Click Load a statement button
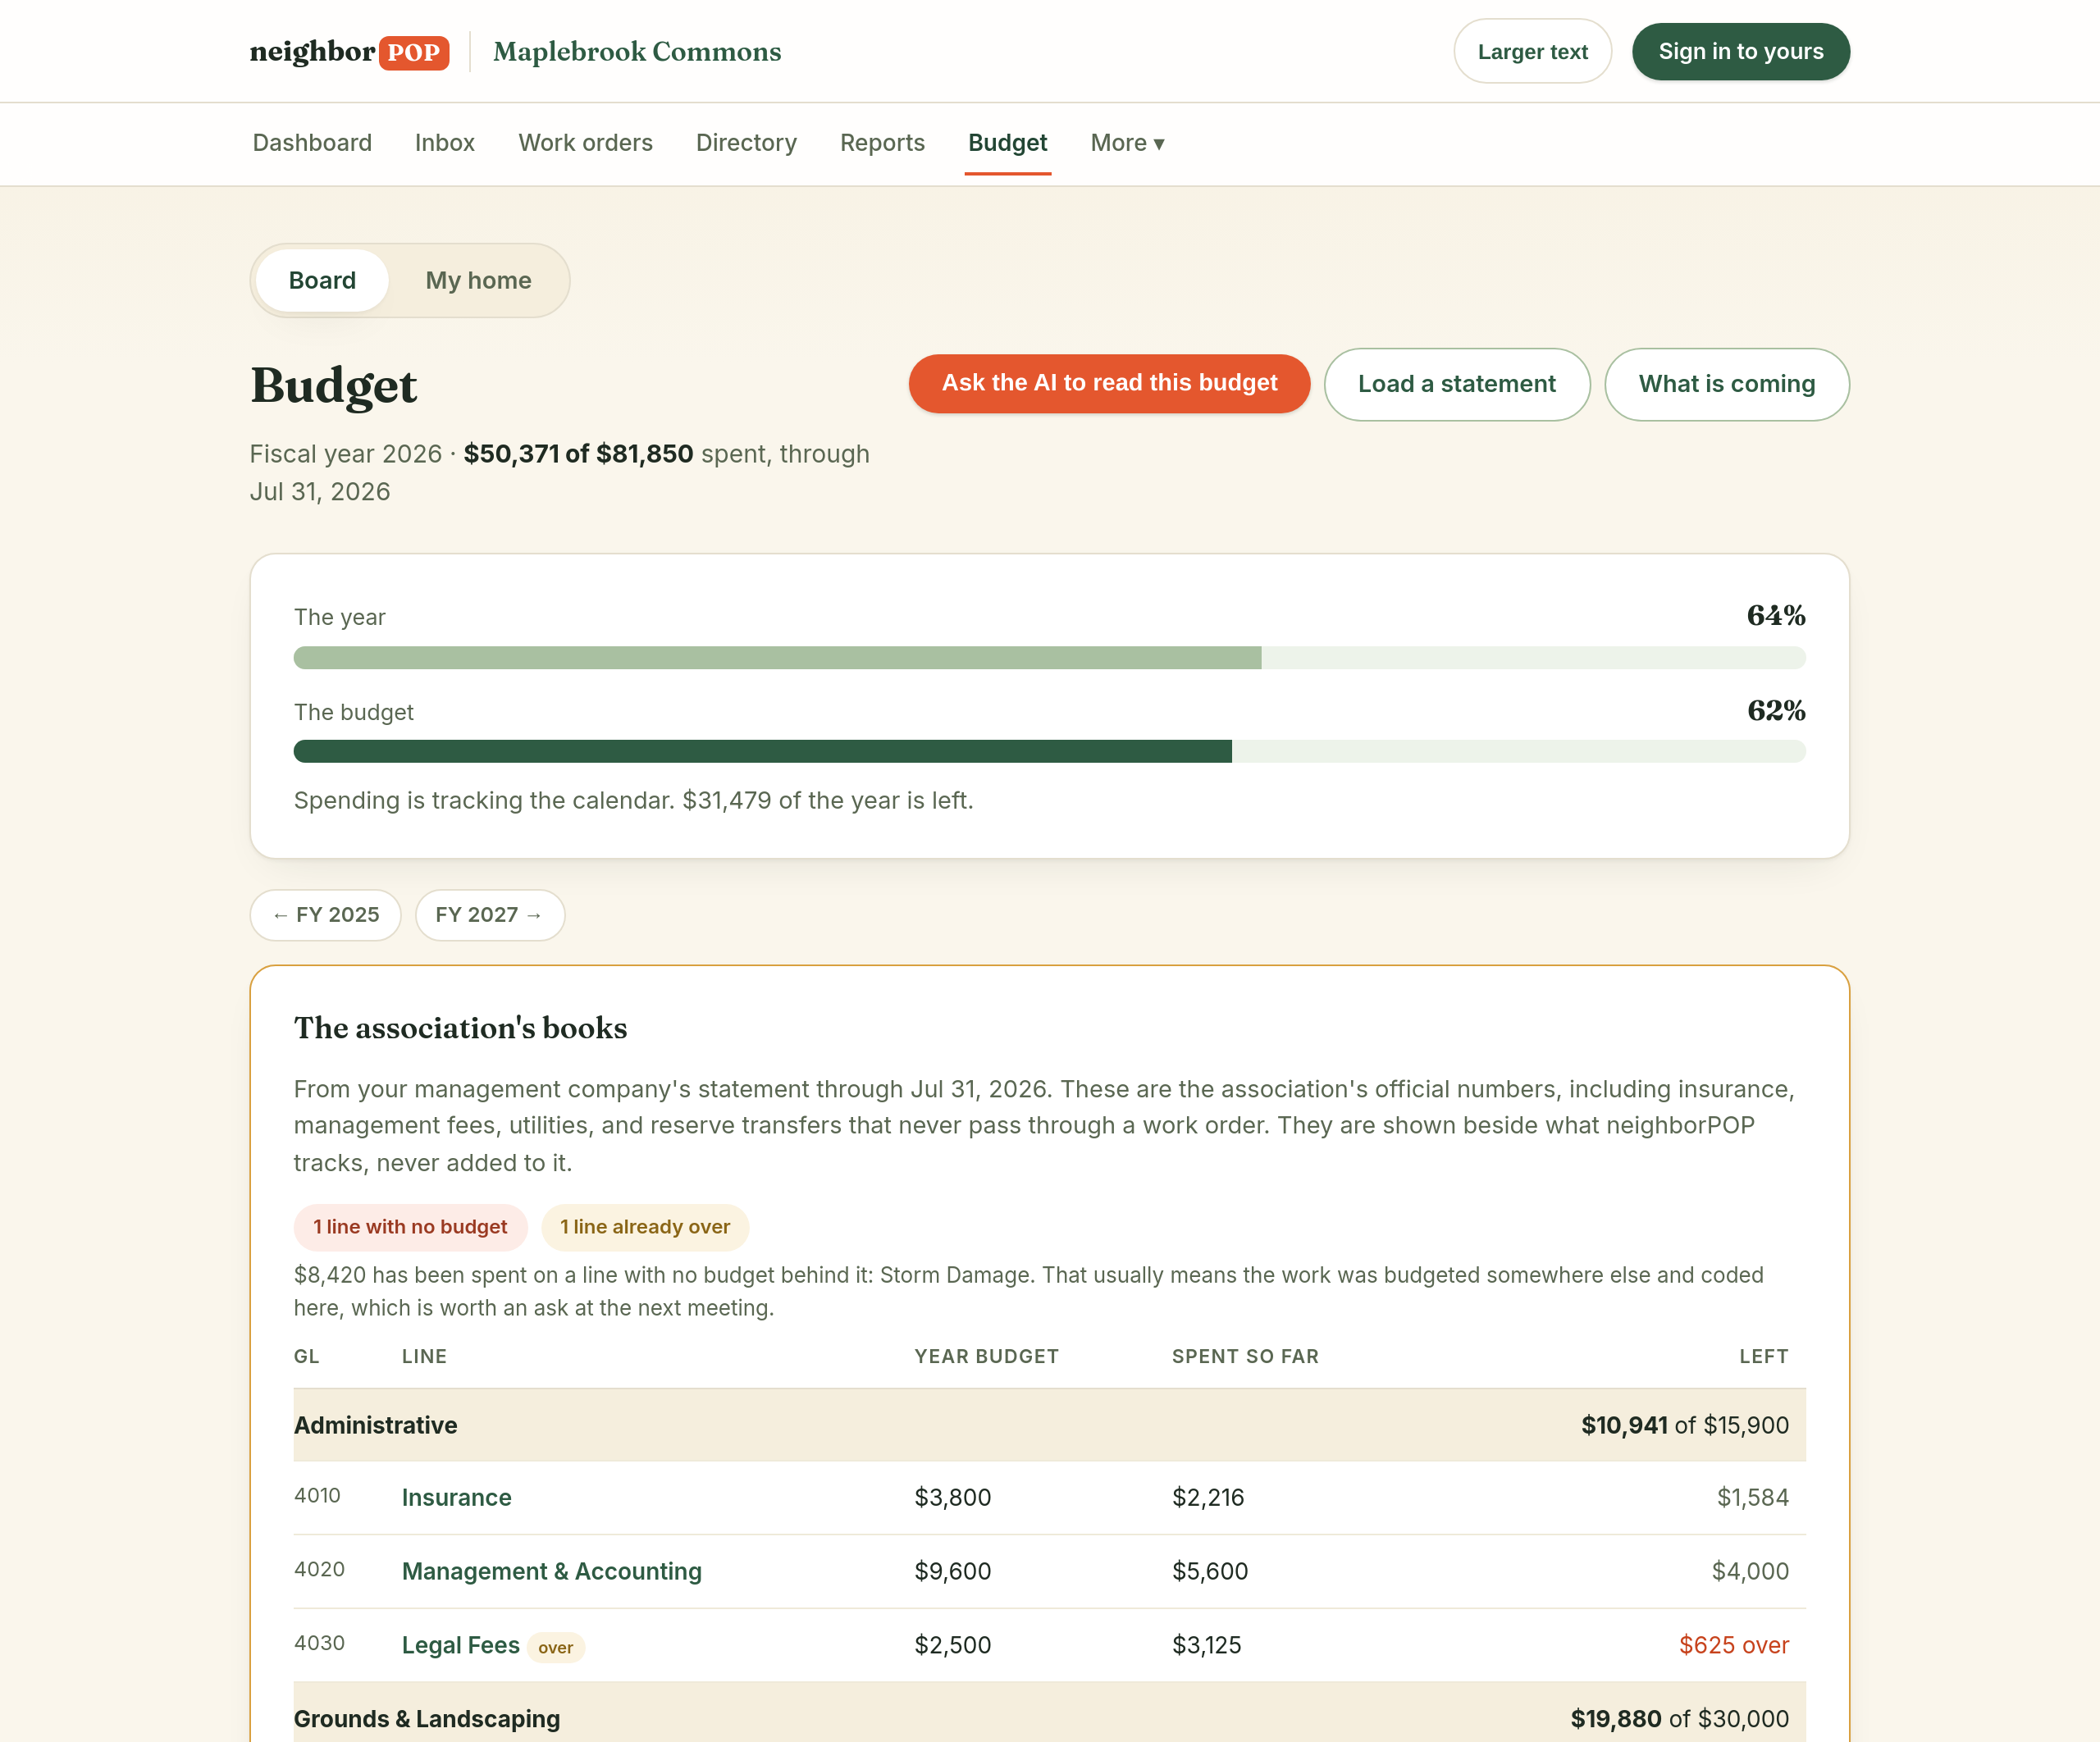Image resolution: width=2100 pixels, height=1742 pixels. click(1456, 384)
